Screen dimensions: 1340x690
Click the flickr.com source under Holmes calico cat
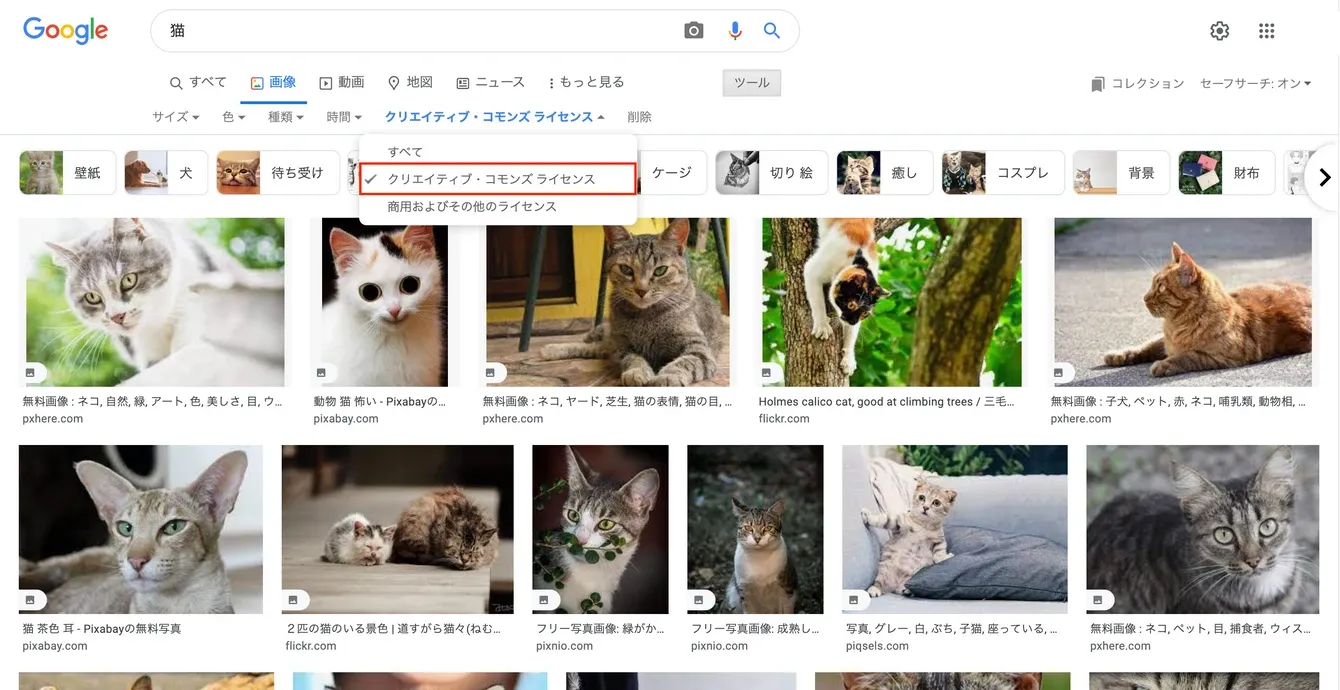[x=784, y=419]
